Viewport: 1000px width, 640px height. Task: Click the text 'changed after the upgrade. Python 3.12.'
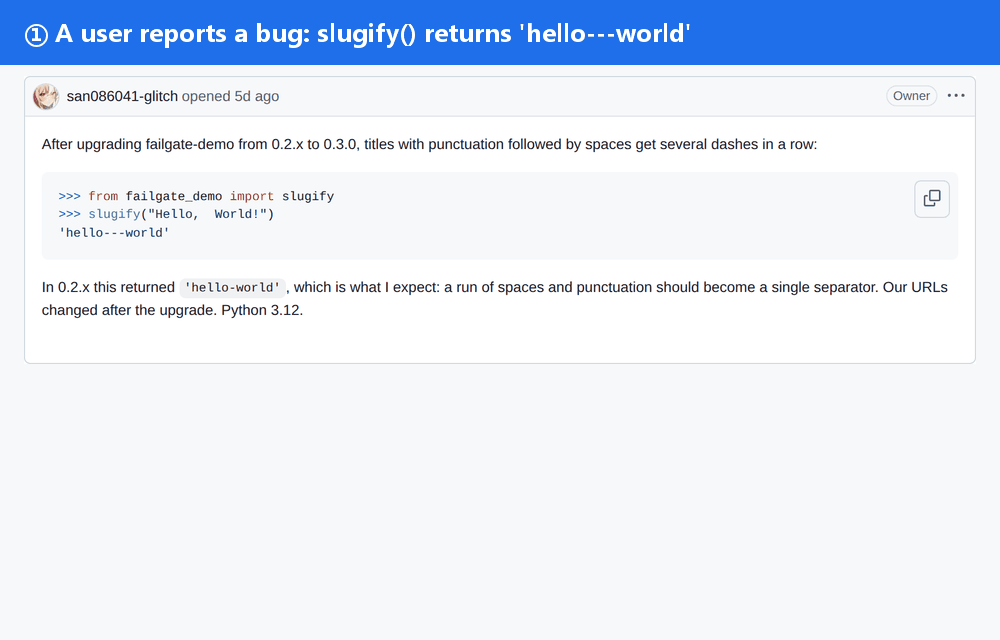pos(172,310)
